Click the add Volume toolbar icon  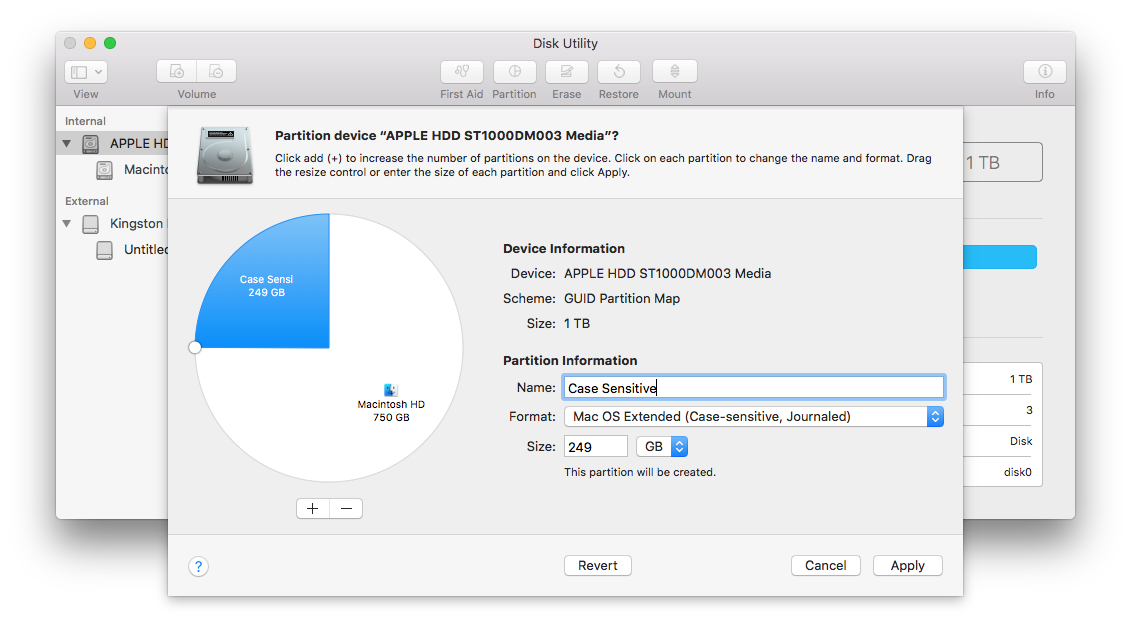(177, 71)
